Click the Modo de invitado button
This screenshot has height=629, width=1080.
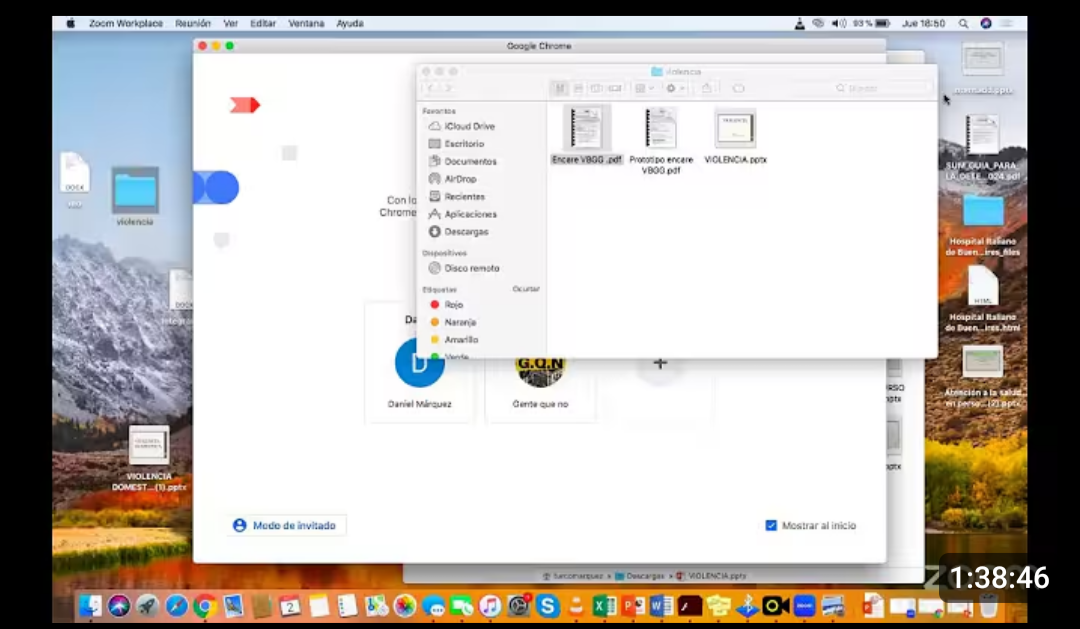[x=287, y=526]
